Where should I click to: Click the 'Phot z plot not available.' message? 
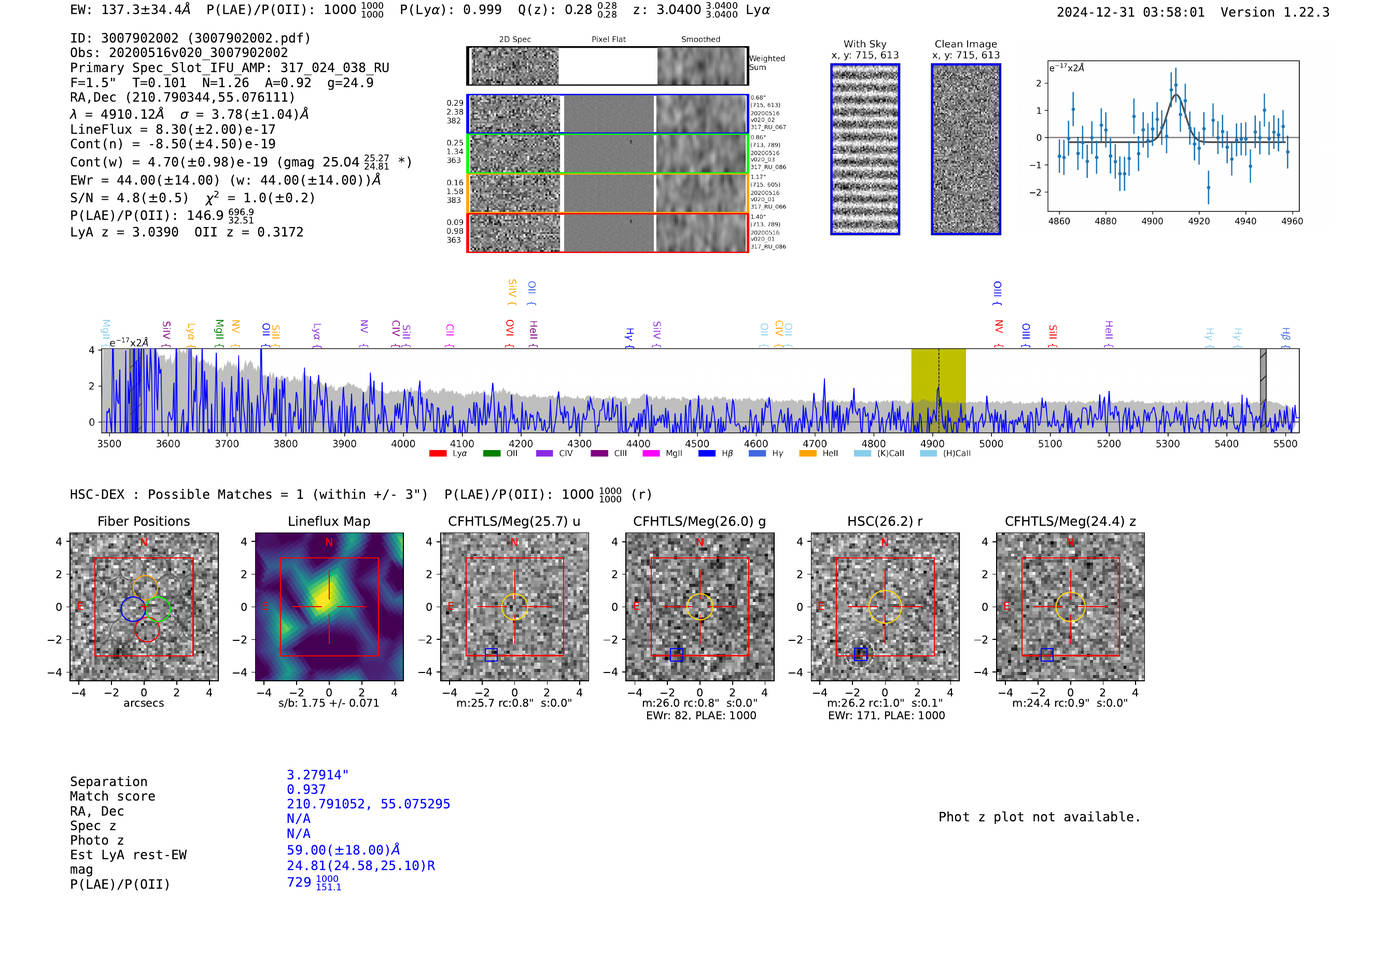click(x=1039, y=817)
